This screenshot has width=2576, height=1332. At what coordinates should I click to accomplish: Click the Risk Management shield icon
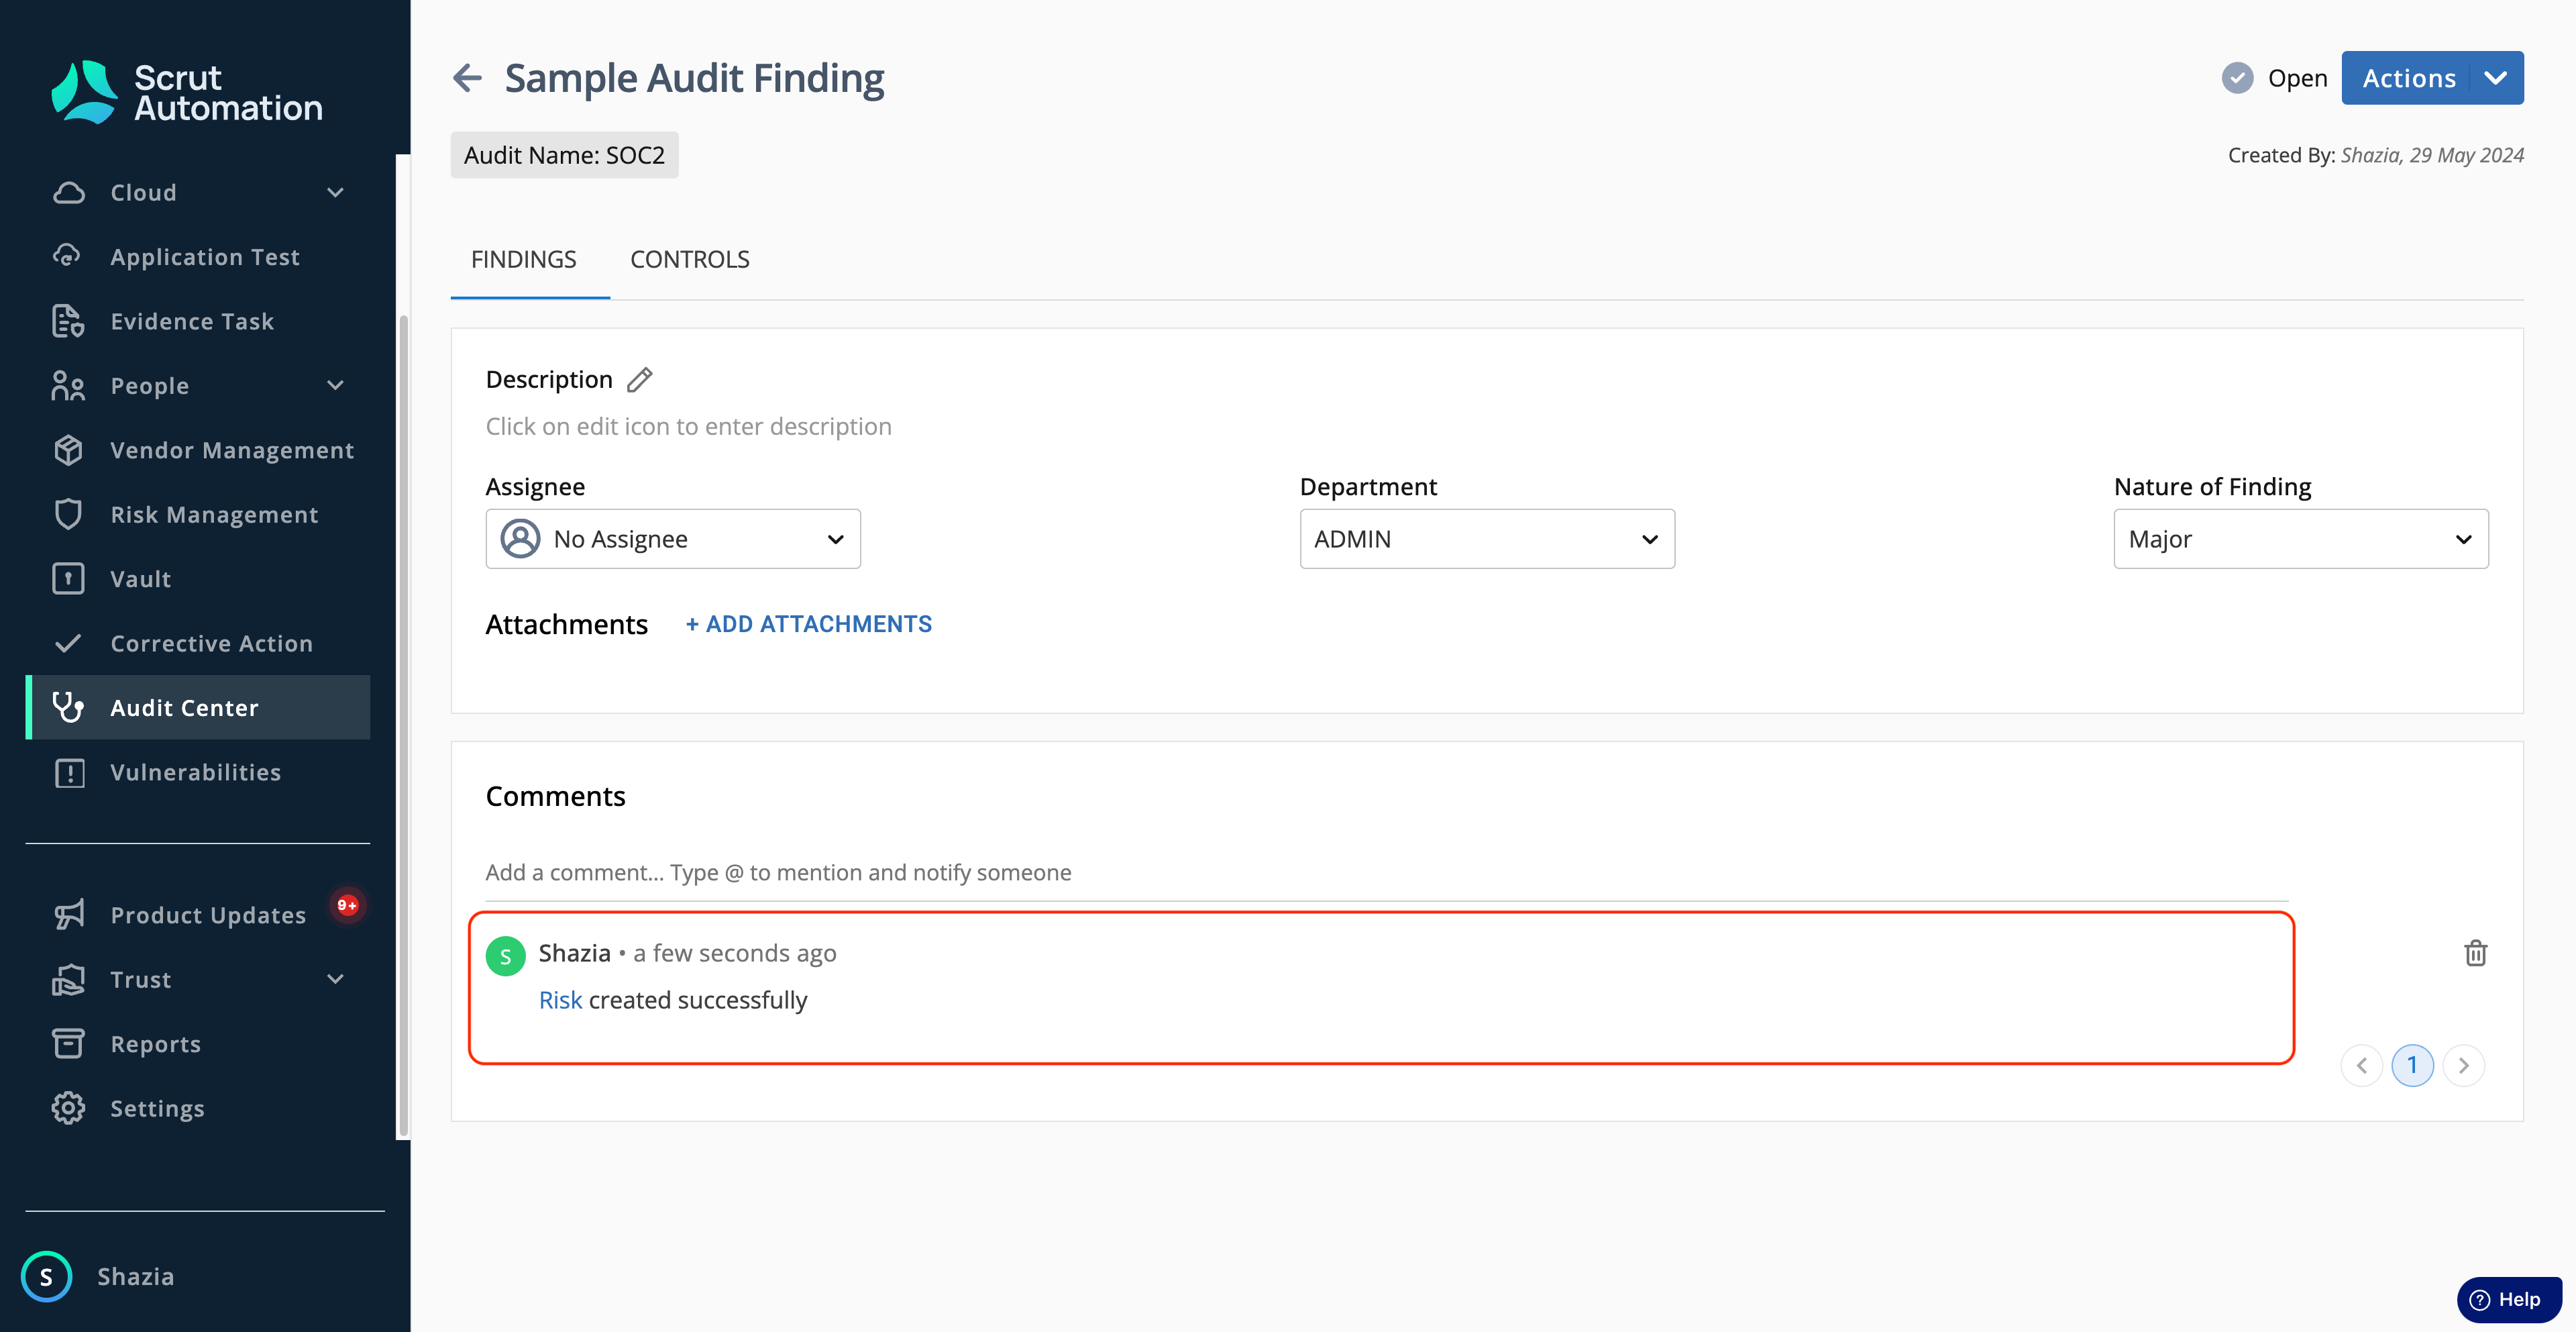pyautogui.click(x=68, y=514)
